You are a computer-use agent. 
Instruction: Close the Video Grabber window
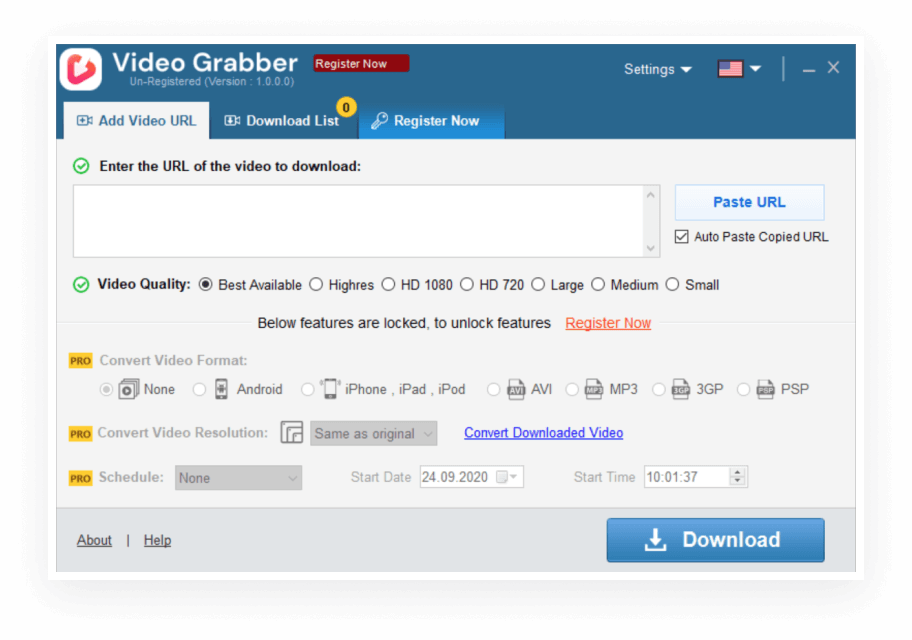tap(833, 68)
